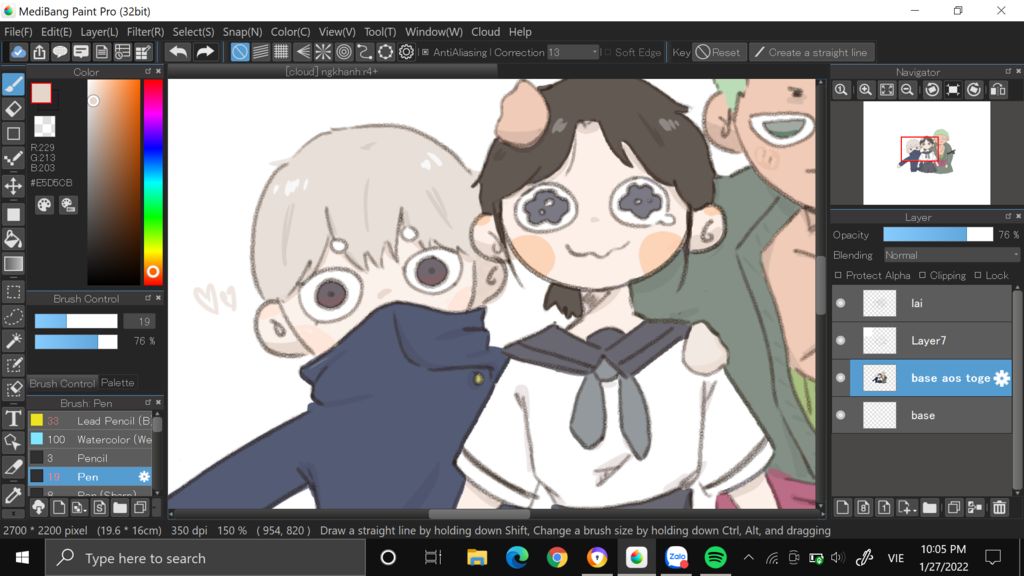The height and width of the screenshot is (576, 1024).
Task: Enable Protect Alpha checkbox
Action: tap(839, 276)
